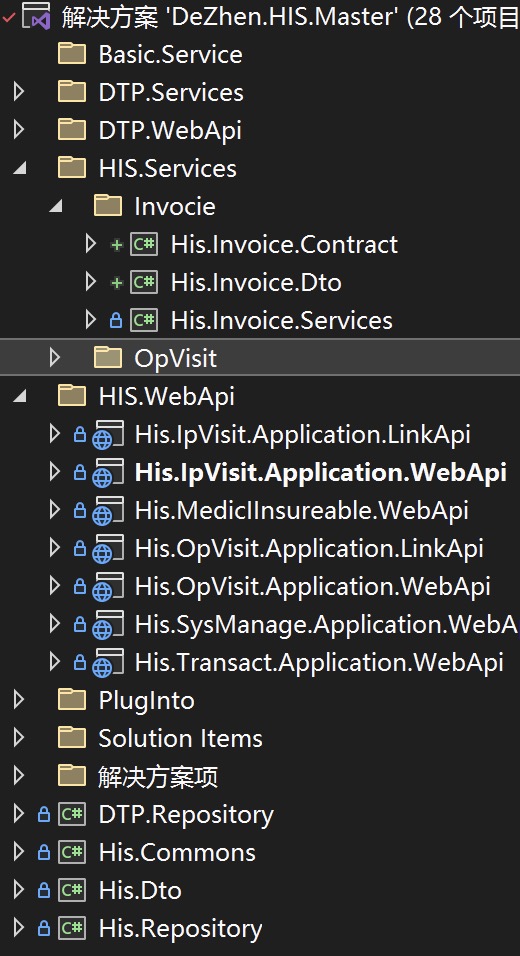Expand the DTP.Services folder
Viewport: 520px width, 956px height.
(19, 92)
